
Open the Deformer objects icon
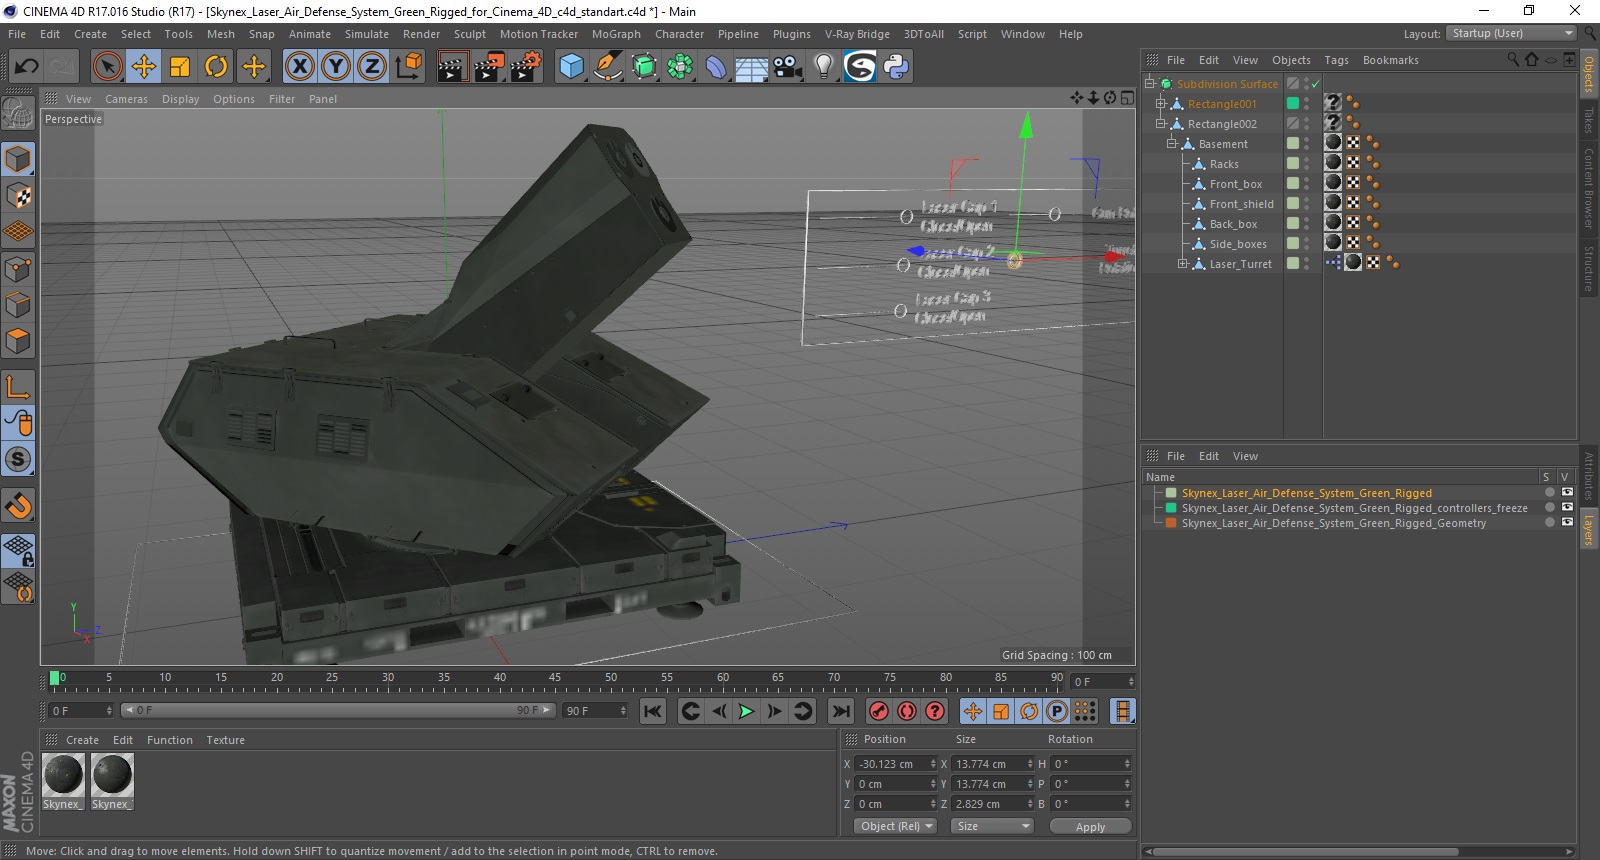716,67
